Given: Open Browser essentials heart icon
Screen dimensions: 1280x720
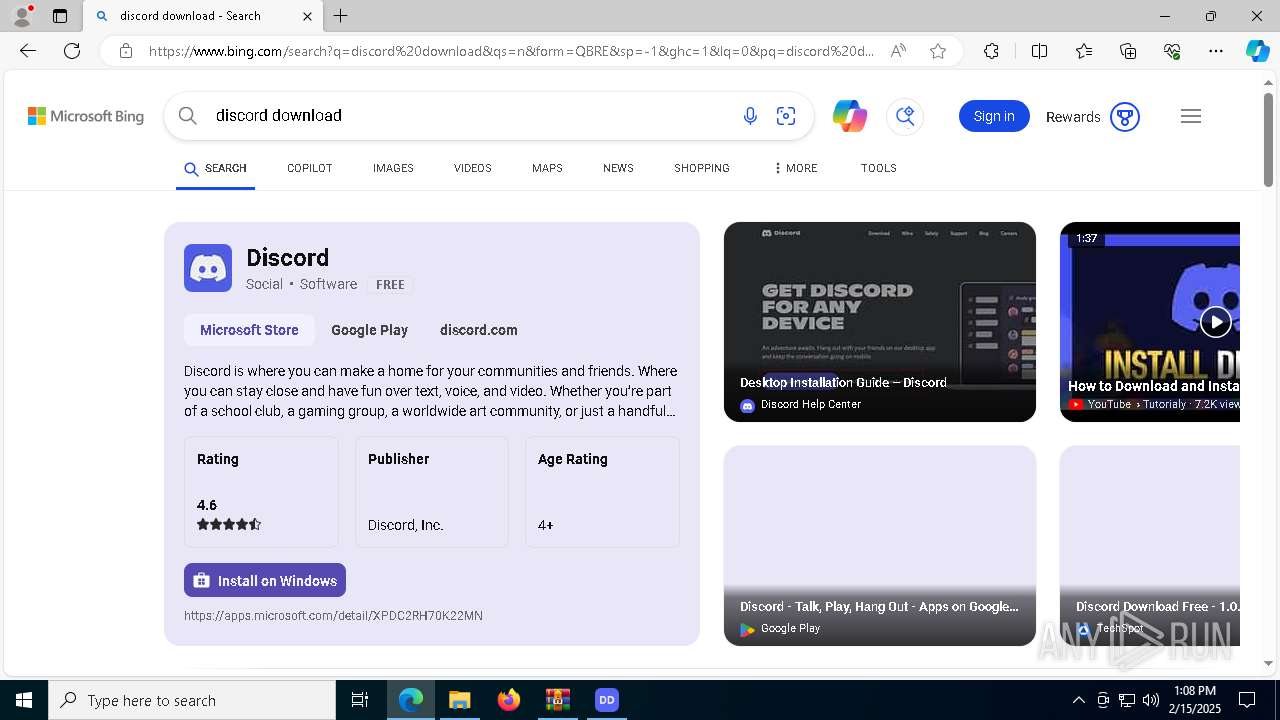Looking at the screenshot, I should [1172, 51].
